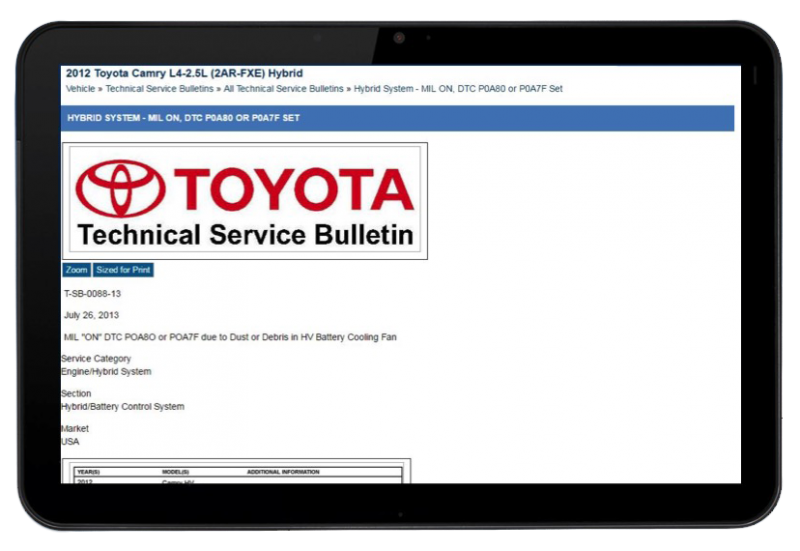This screenshot has width=800, height=551.
Task: Select the Engine/Hybrid System text
Action: coord(106,371)
